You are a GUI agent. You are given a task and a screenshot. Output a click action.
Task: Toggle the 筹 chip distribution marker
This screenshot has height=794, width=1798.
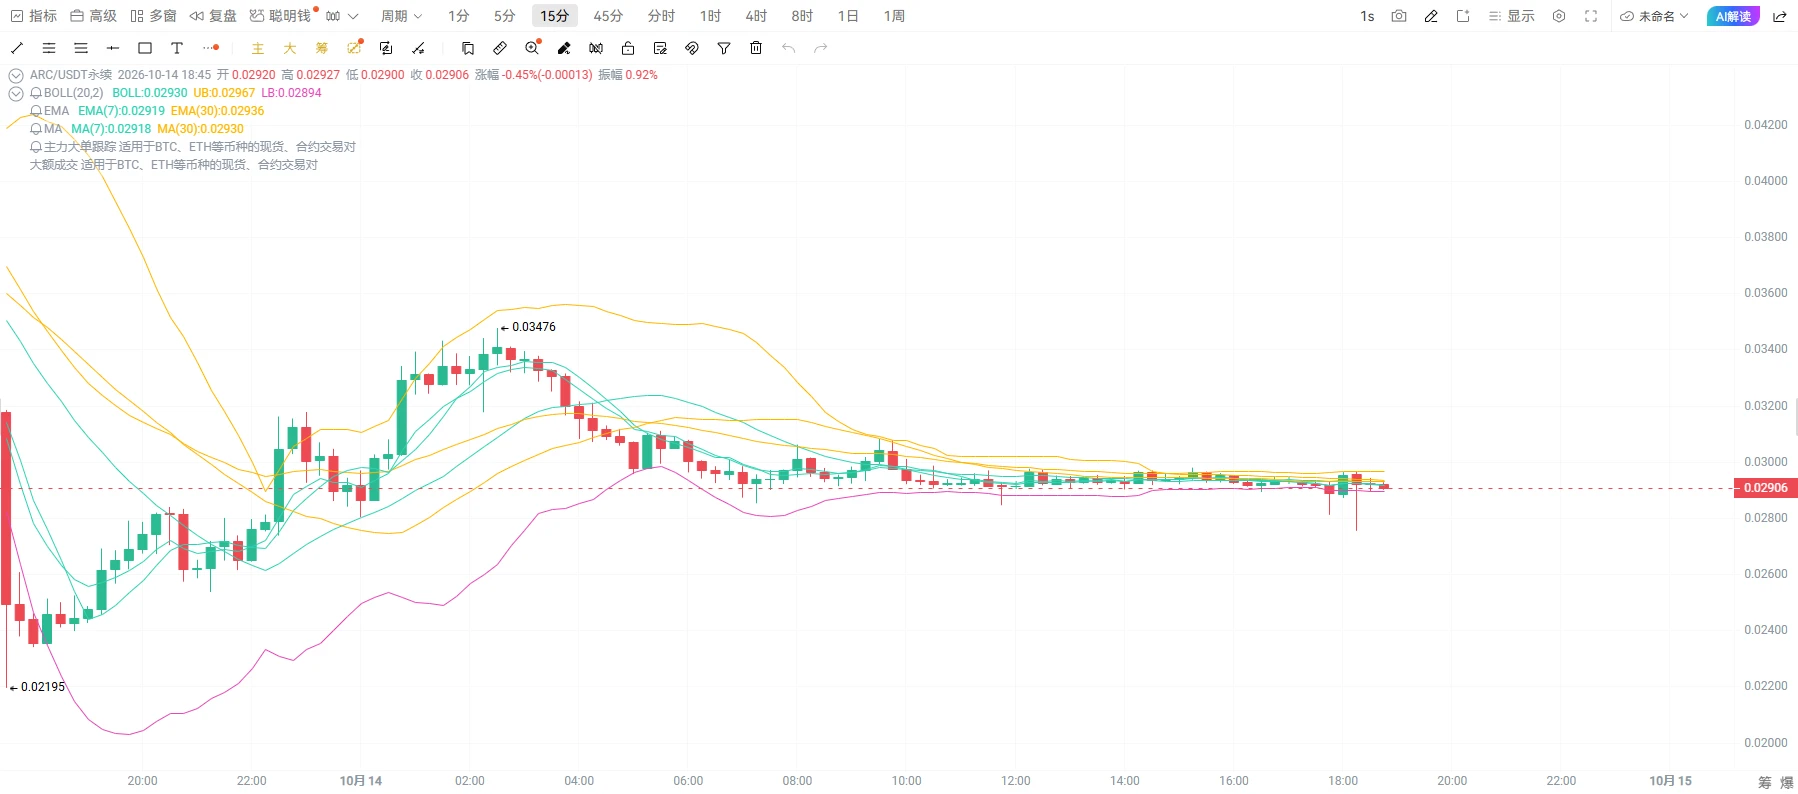tap(322, 48)
